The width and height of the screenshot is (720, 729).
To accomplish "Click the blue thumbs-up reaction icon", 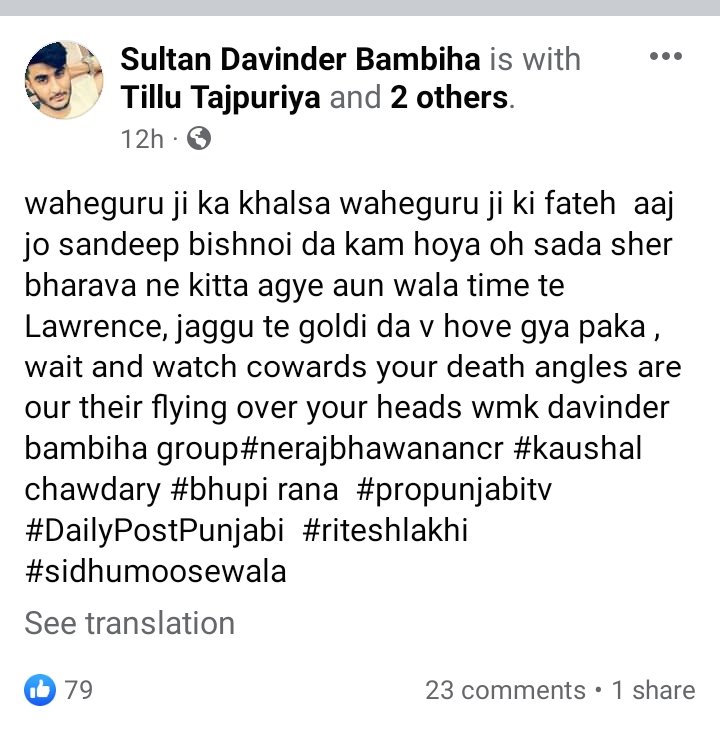I will click(40, 690).
